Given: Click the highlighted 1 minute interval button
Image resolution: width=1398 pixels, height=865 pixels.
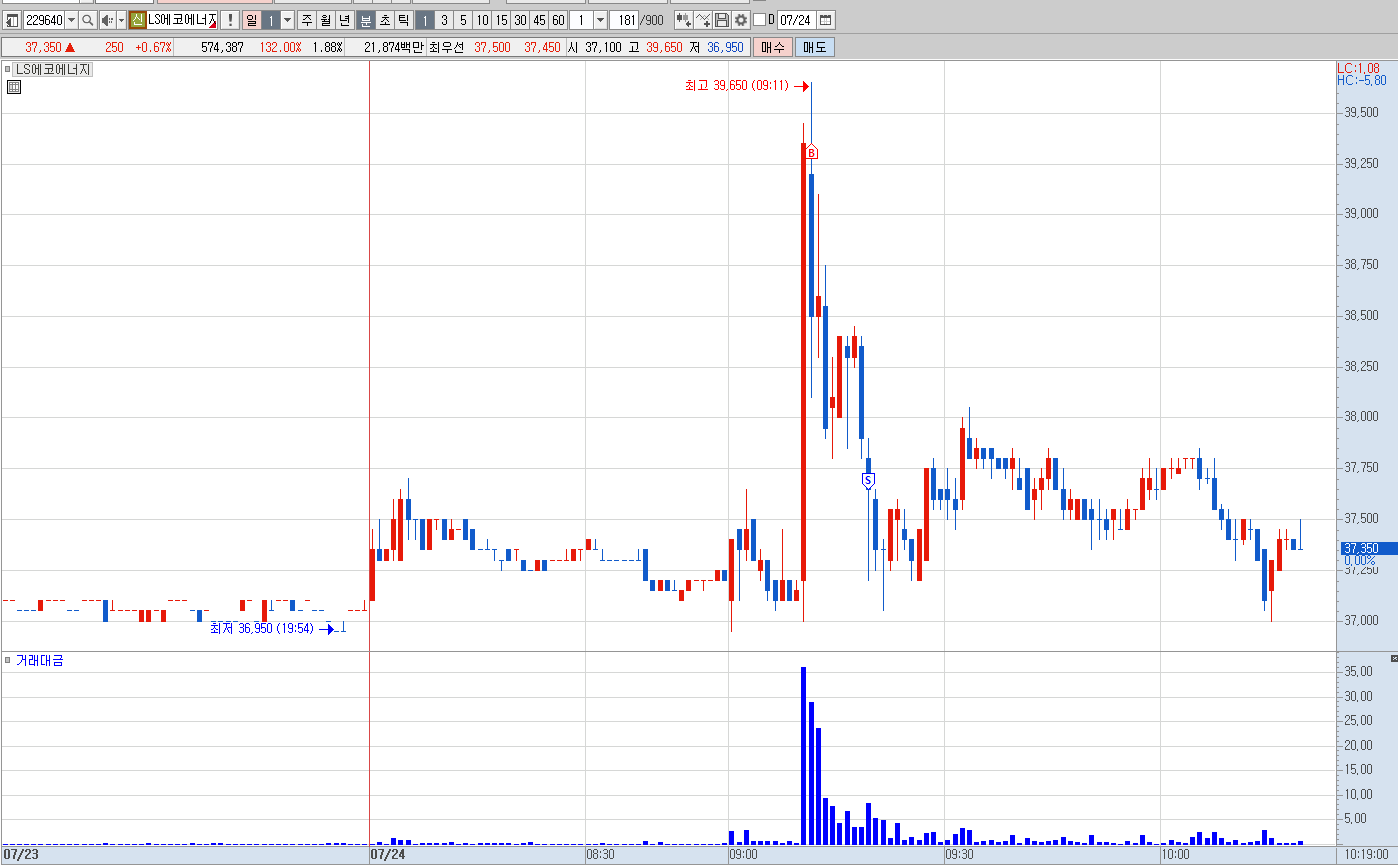Looking at the screenshot, I should coord(425,20).
